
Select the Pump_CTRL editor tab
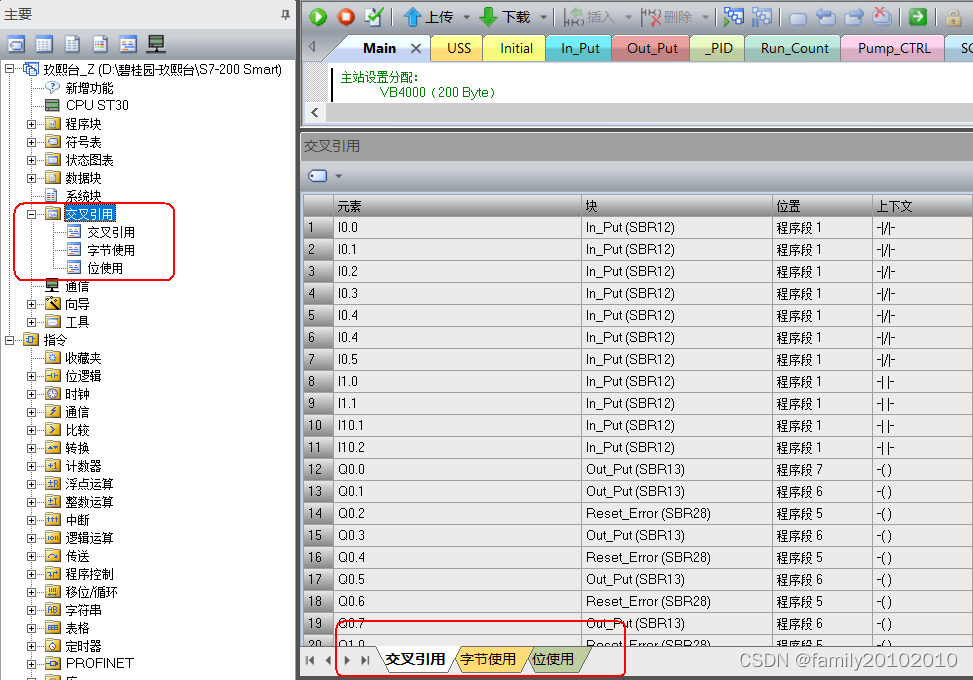893,48
